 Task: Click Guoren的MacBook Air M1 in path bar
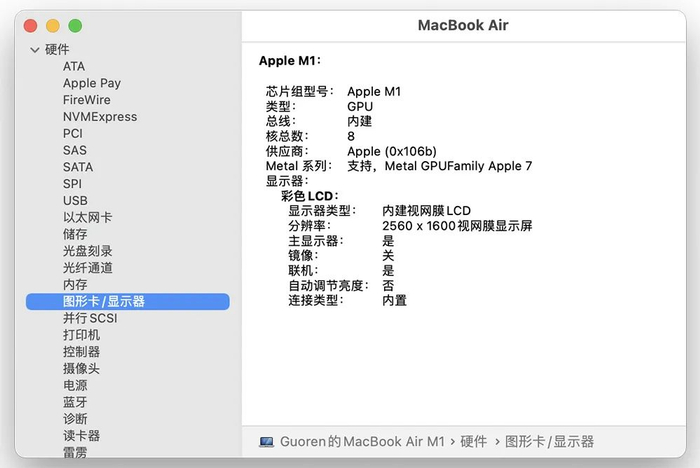pos(362,442)
